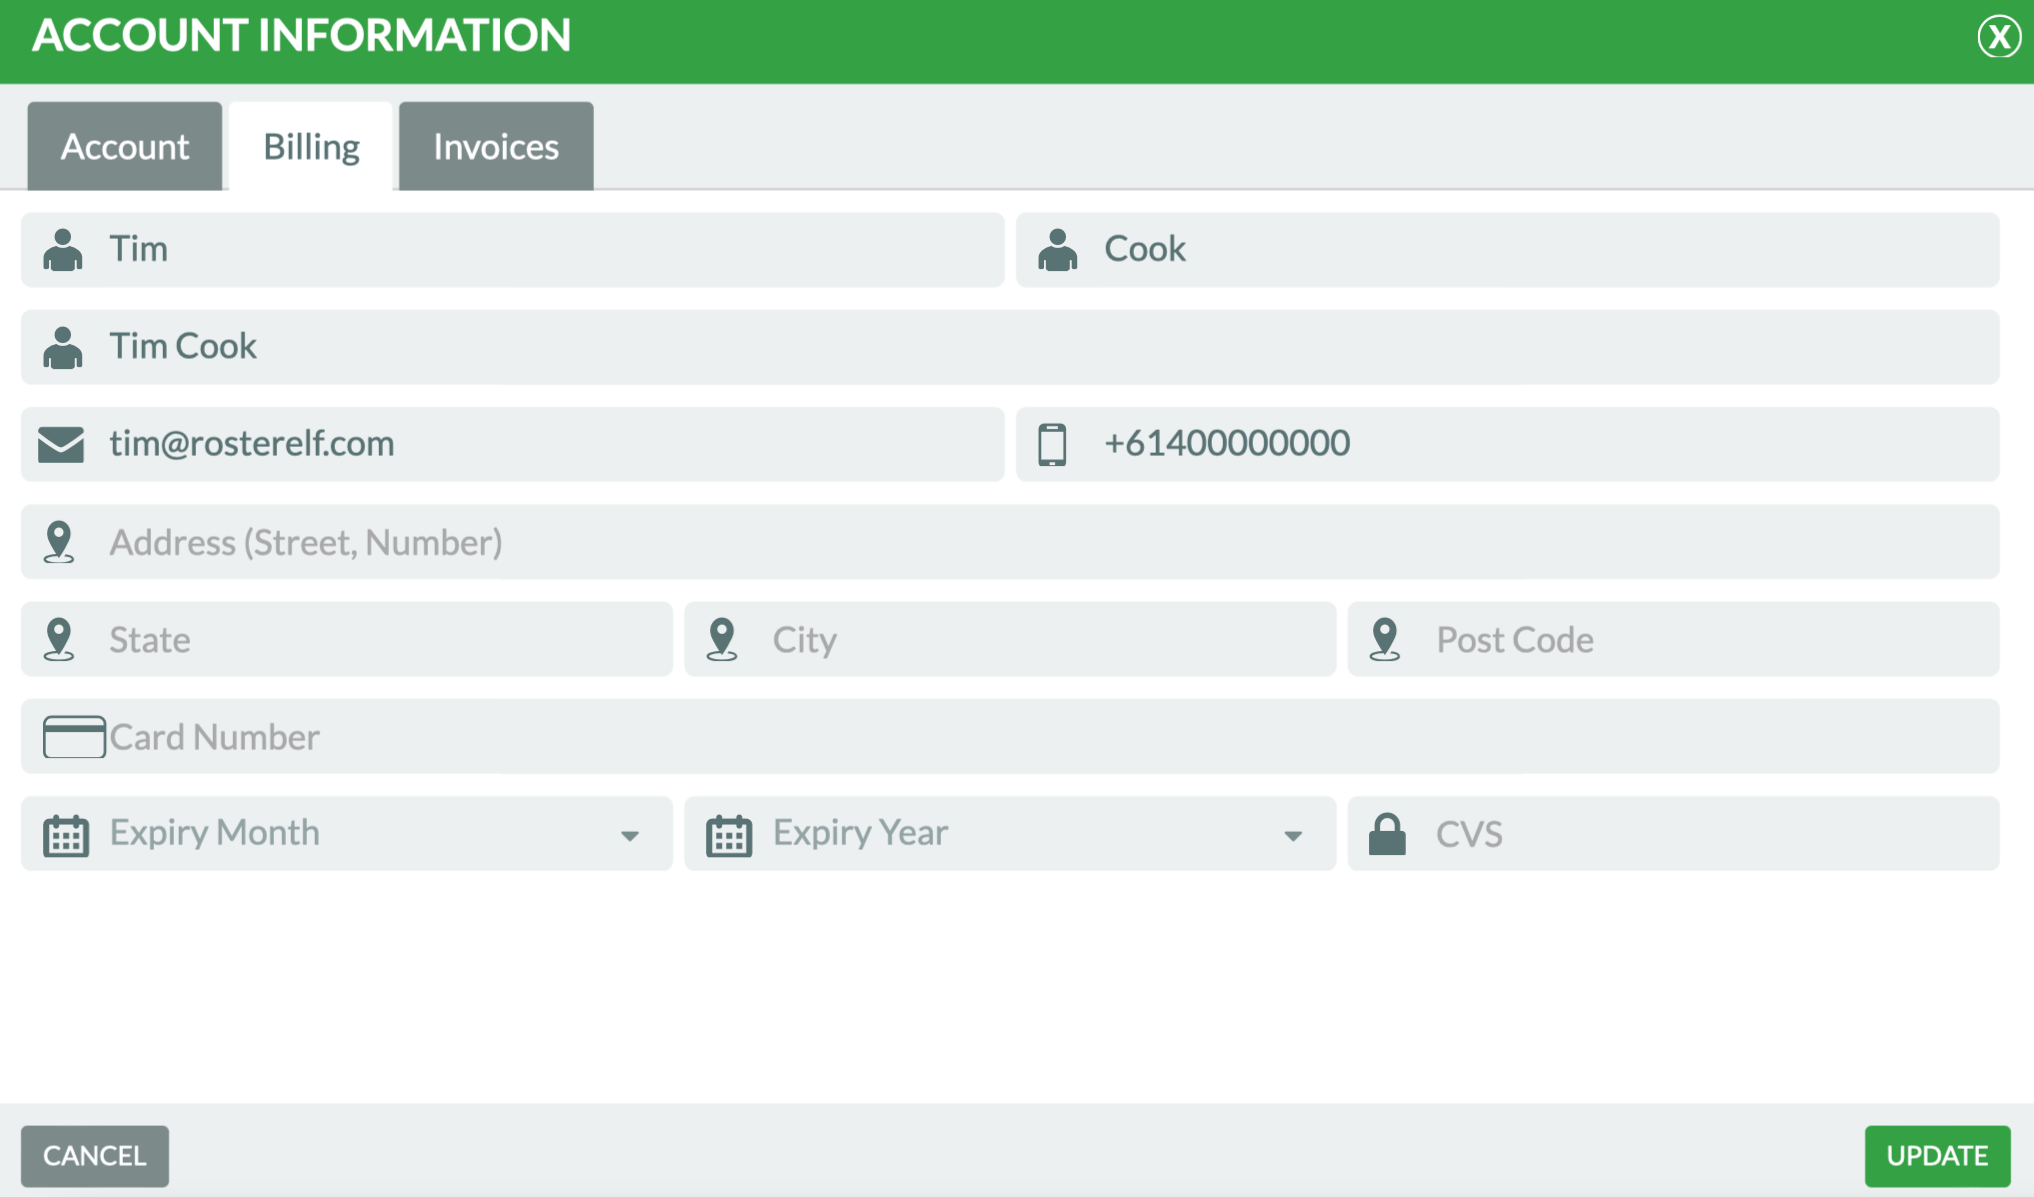Click the green UPDATE button

pos(1937,1156)
